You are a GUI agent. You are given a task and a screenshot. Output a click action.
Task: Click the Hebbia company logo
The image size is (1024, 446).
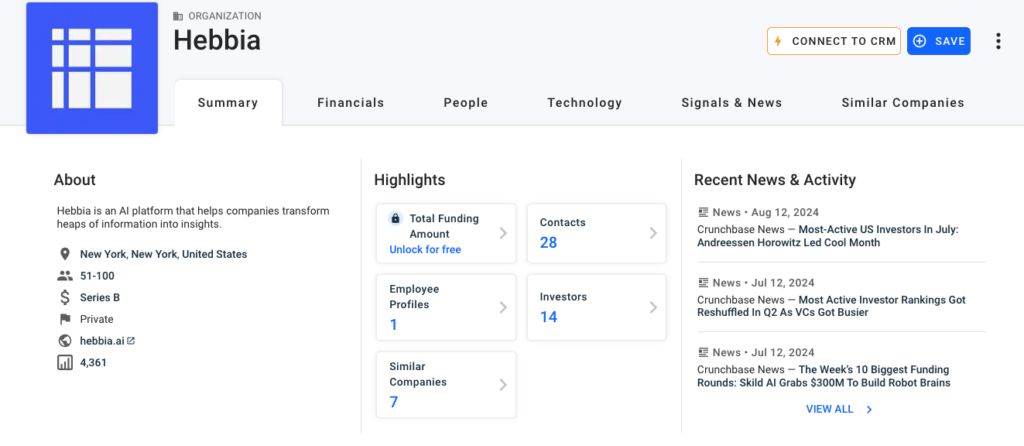coord(92,68)
